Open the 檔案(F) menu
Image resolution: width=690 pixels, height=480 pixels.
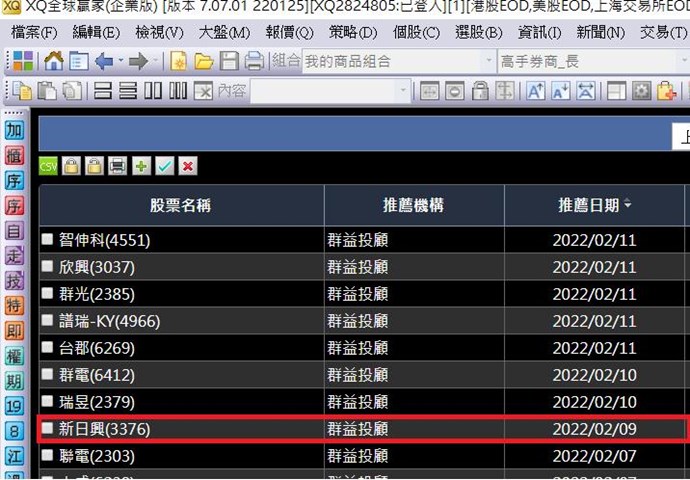point(34,33)
